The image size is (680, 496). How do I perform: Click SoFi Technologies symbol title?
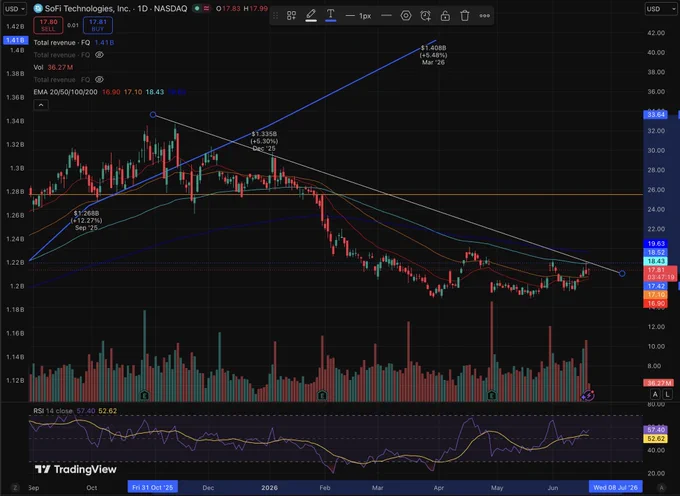(116, 8)
